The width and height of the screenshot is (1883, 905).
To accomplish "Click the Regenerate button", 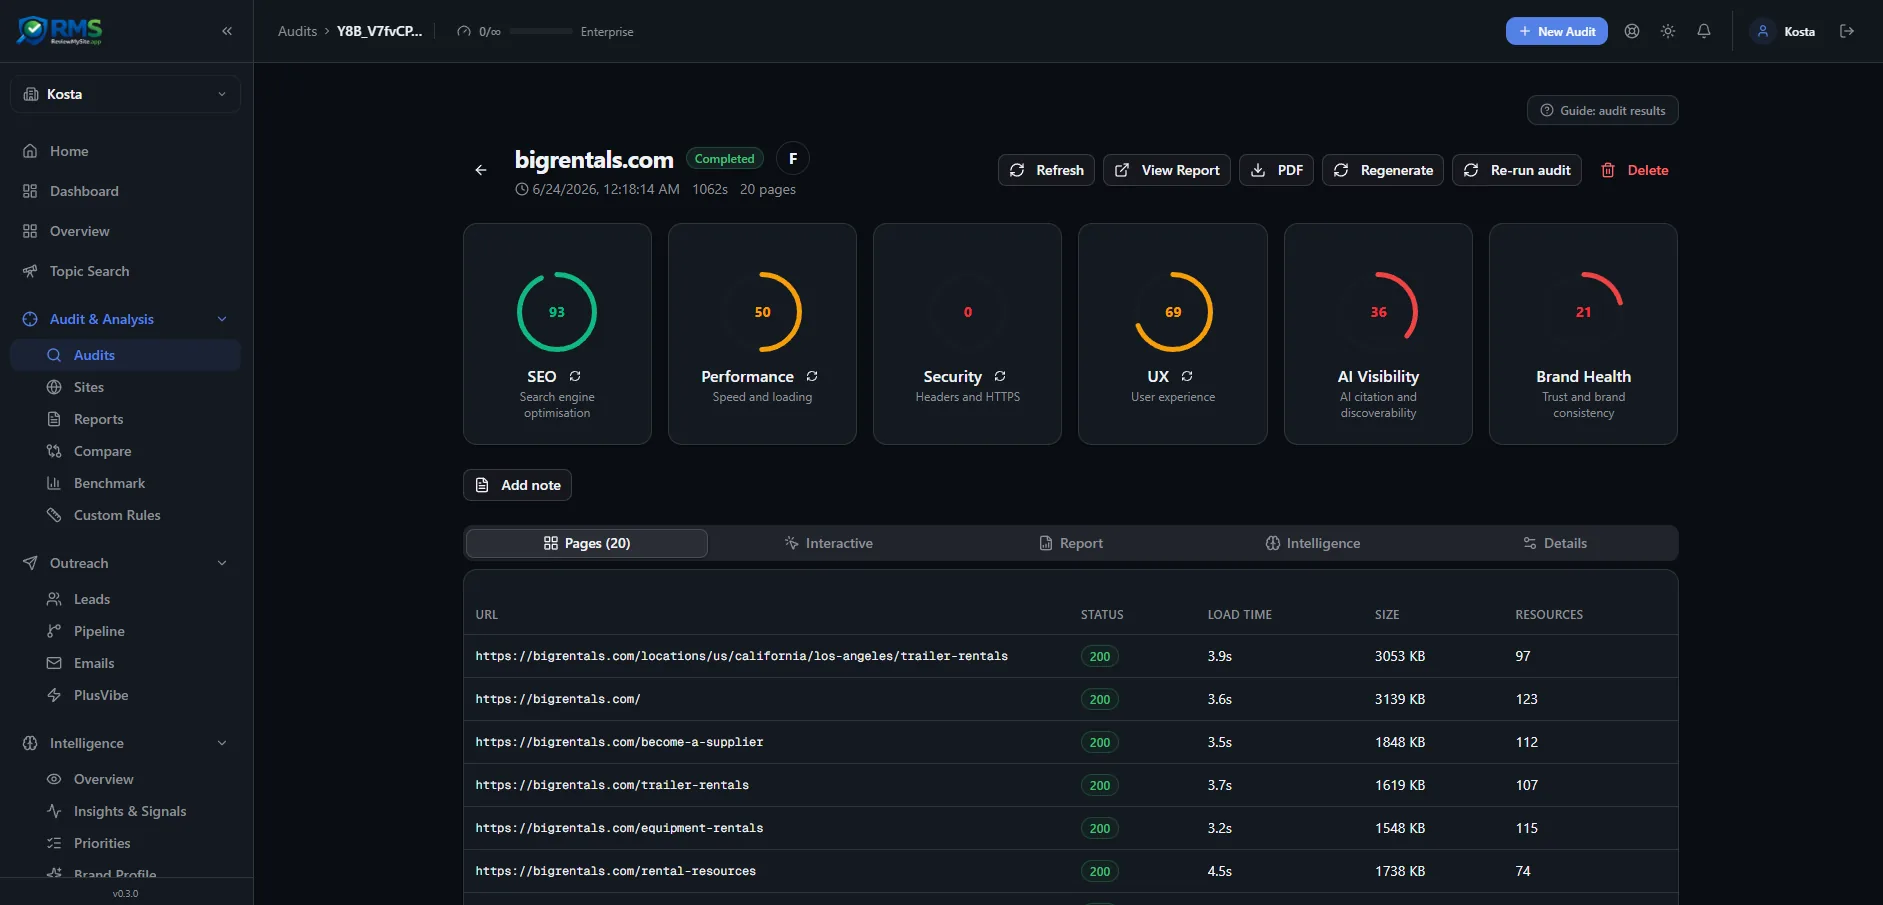I will [1383, 170].
